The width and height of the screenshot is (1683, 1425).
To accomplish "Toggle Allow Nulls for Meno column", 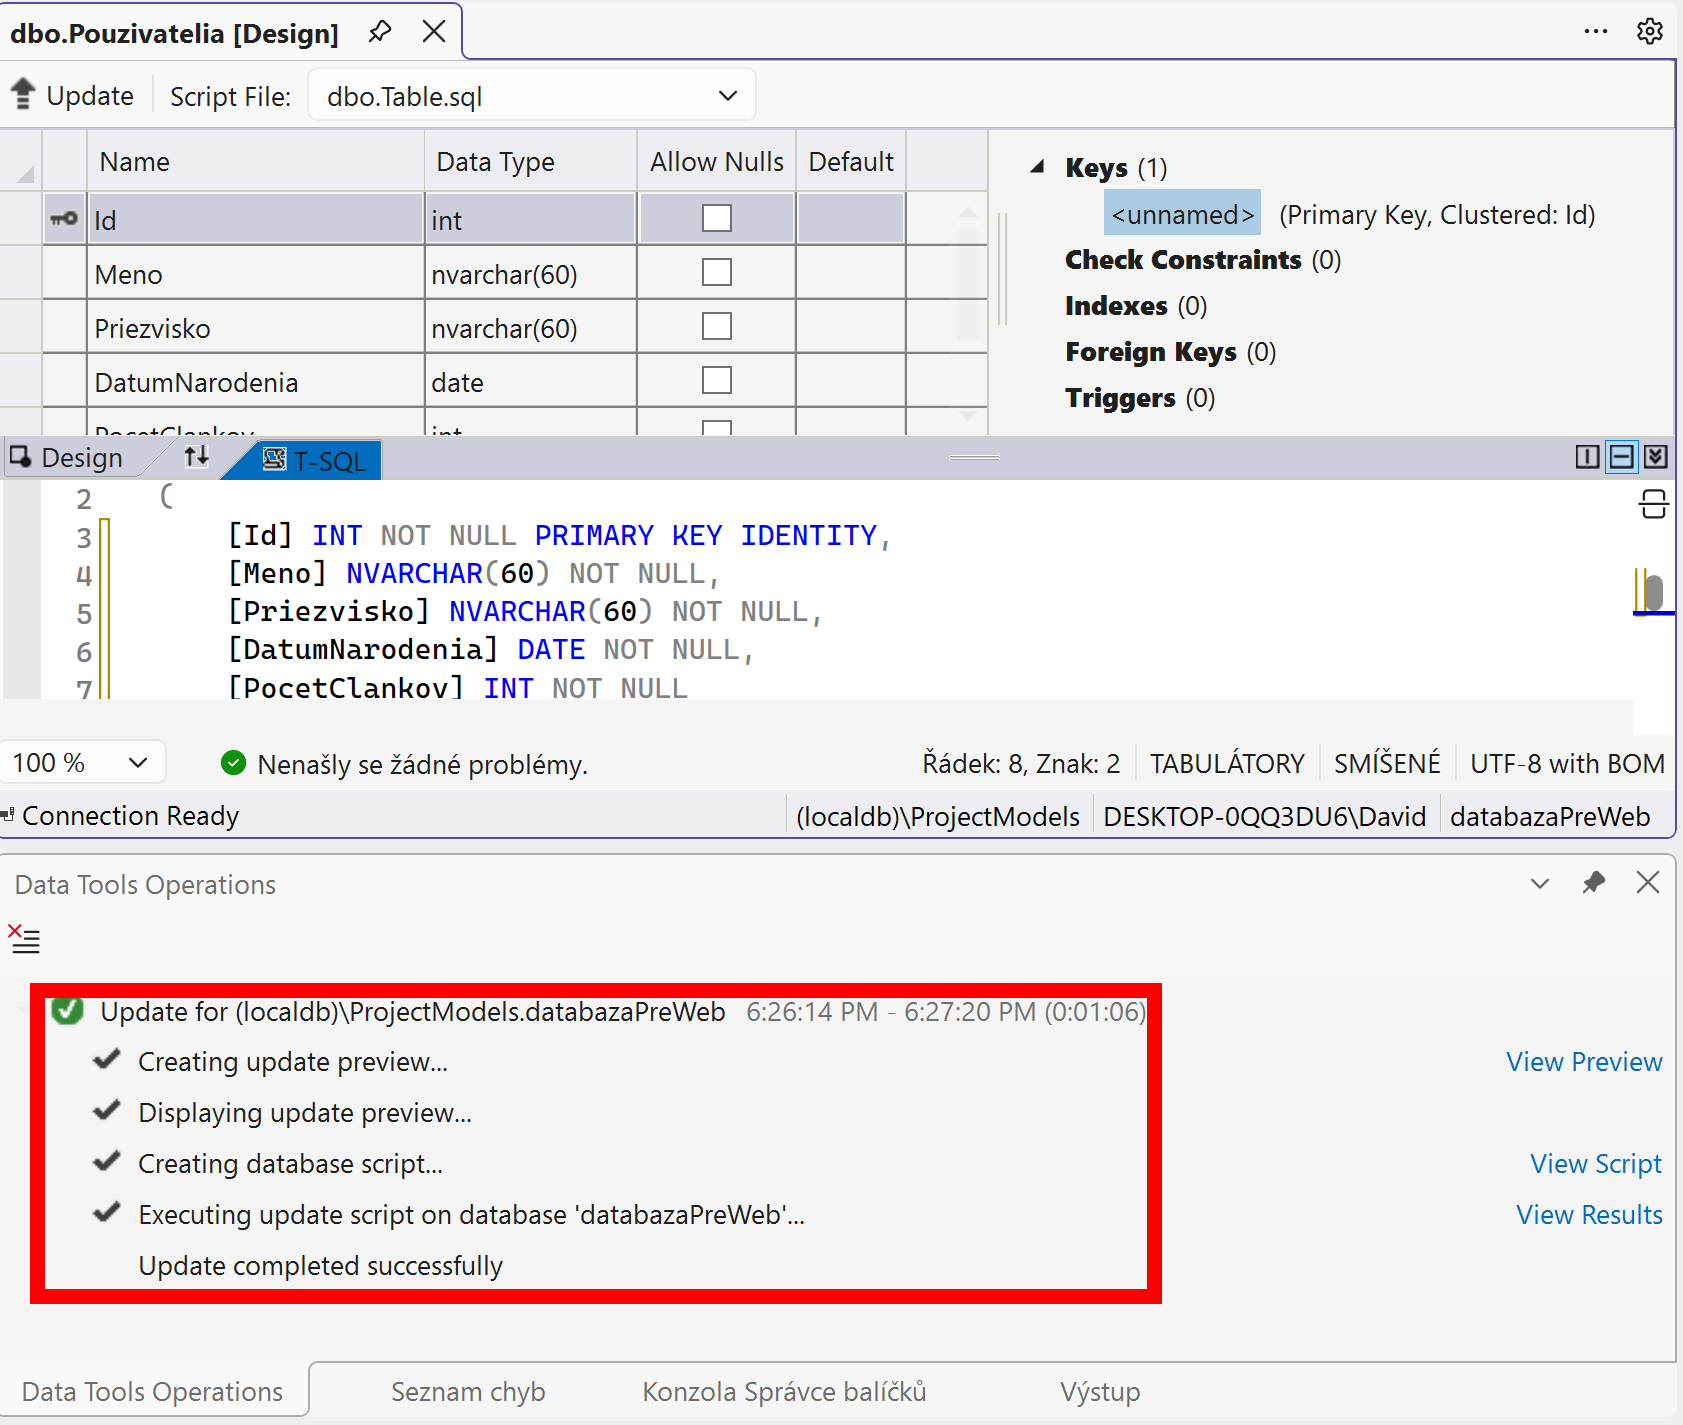I will pyautogui.click(x=717, y=272).
